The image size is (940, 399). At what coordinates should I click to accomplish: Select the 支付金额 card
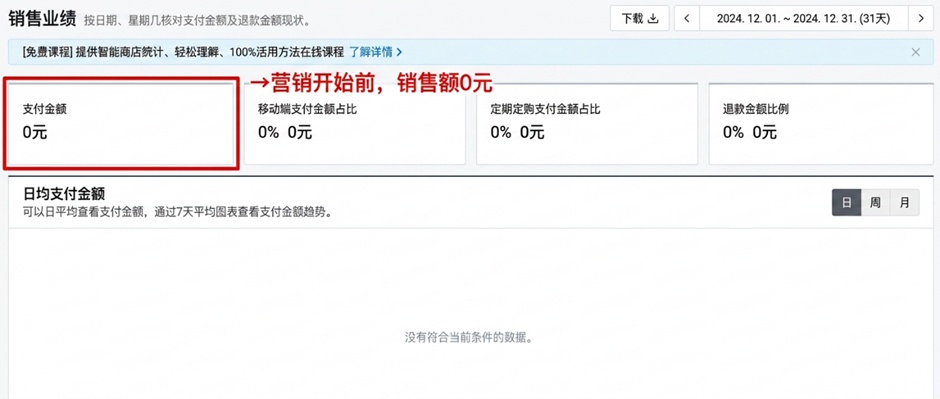tap(122, 124)
